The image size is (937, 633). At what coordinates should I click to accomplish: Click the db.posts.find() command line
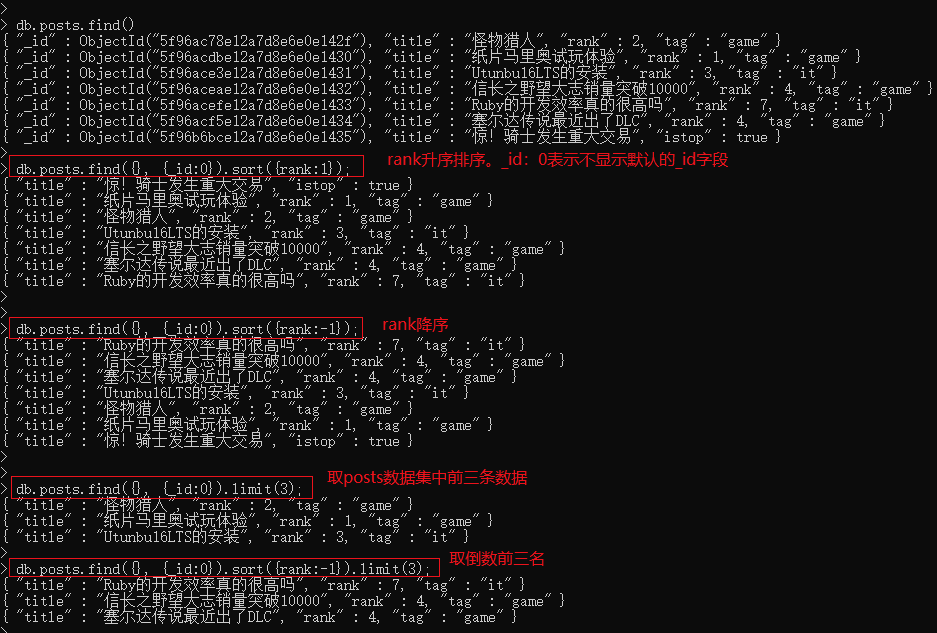[75, 25]
